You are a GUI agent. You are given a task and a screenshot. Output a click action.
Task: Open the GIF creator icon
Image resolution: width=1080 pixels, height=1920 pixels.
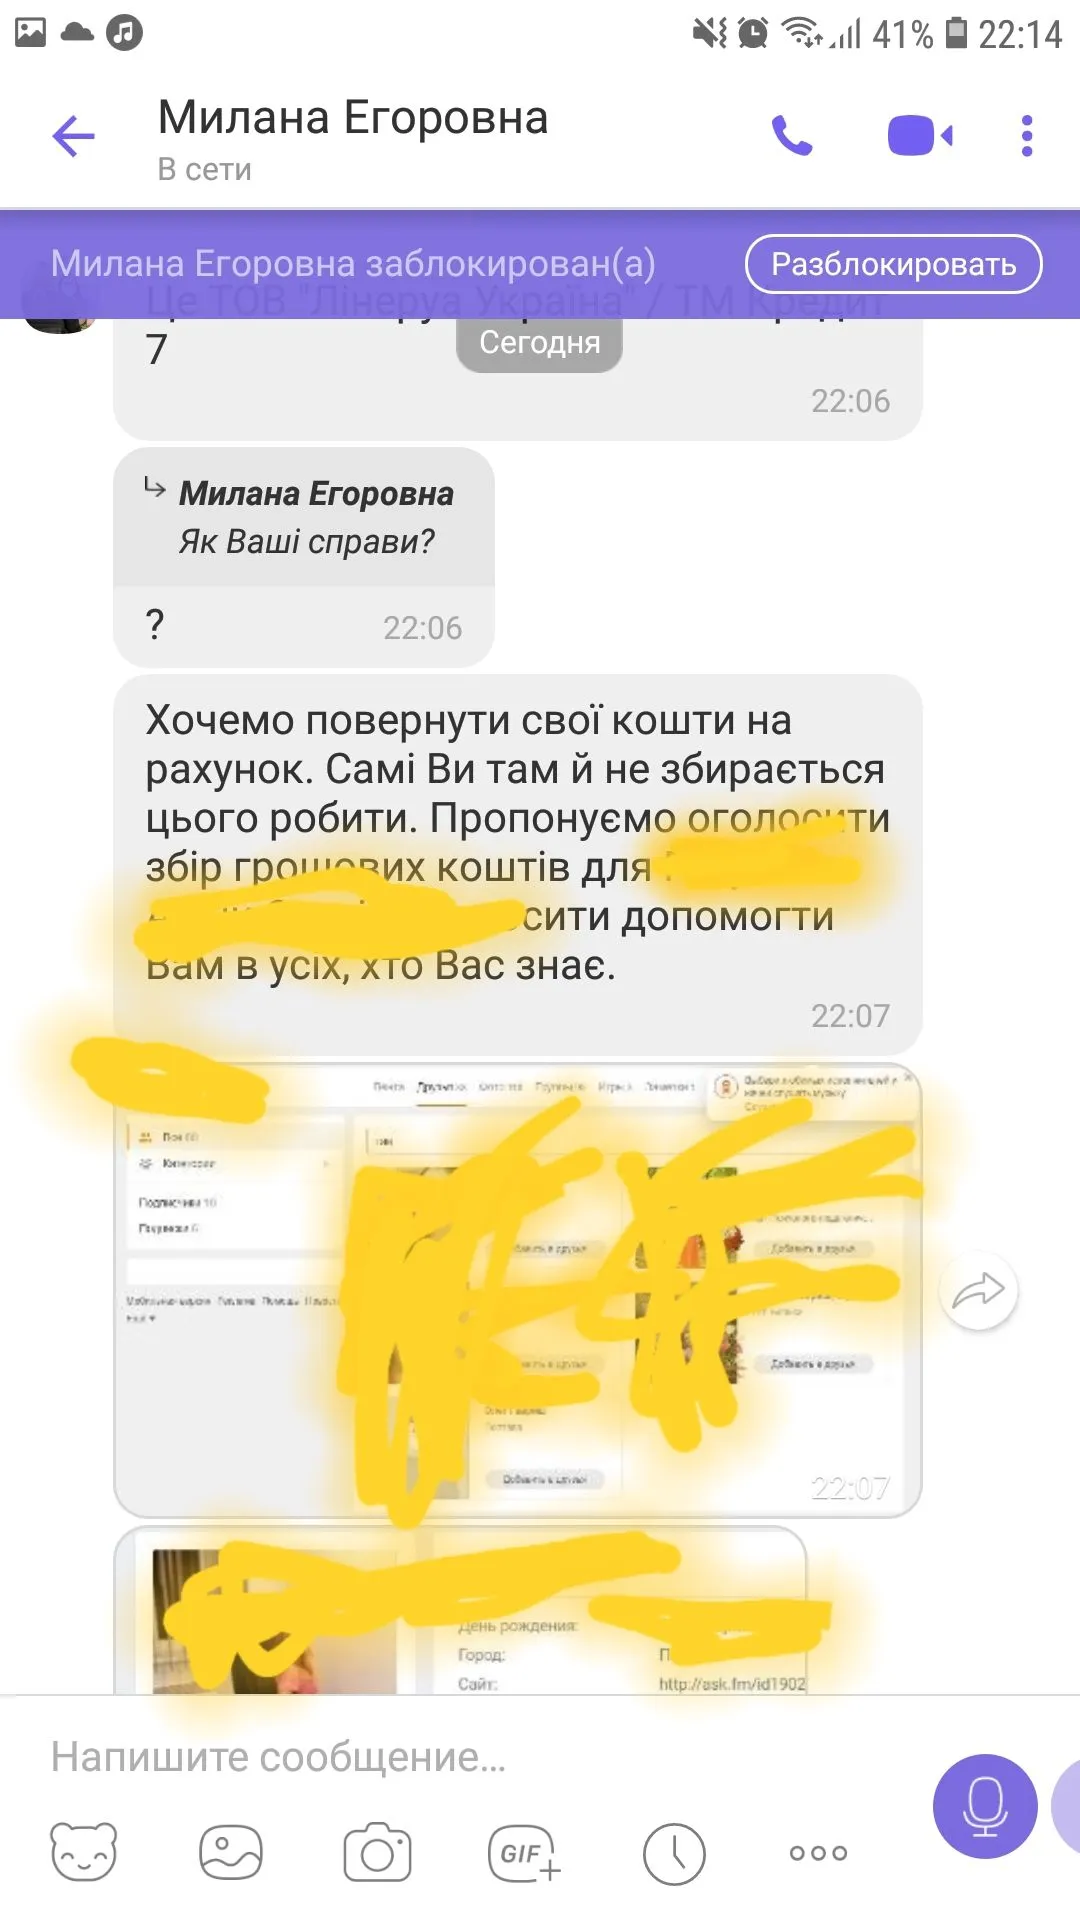click(x=524, y=1853)
